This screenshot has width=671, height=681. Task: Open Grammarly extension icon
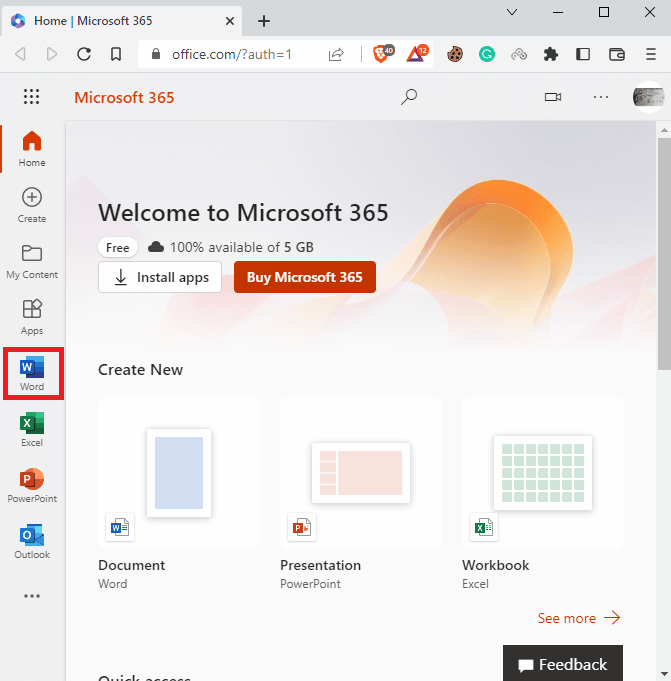(x=487, y=54)
